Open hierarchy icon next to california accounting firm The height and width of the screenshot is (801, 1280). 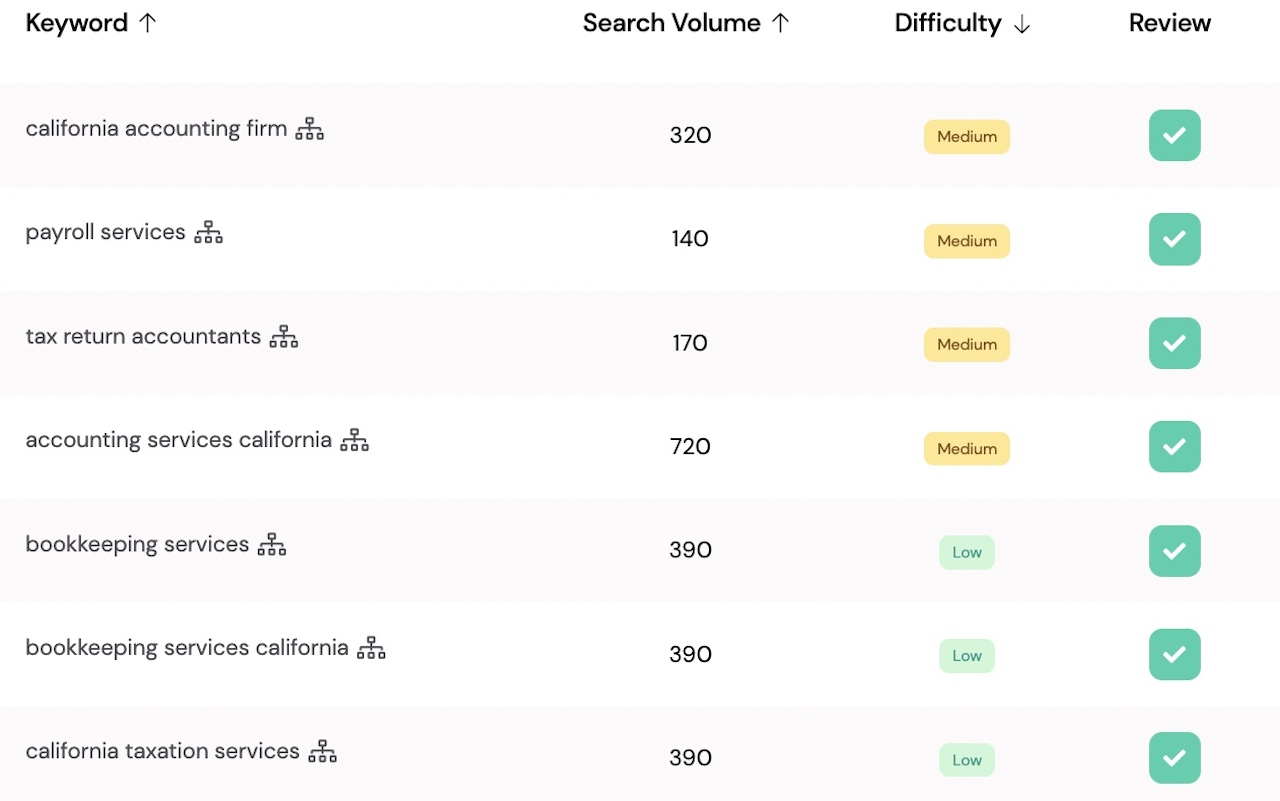pyautogui.click(x=310, y=129)
